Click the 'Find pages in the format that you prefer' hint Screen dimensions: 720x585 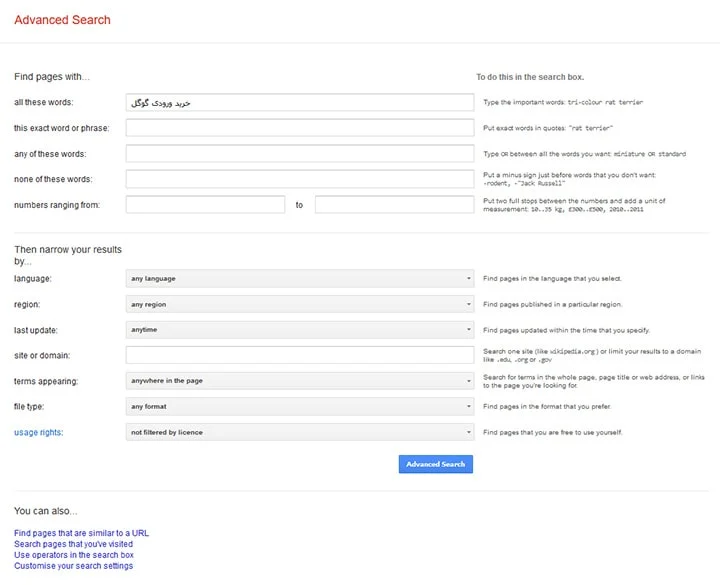(547, 406)
